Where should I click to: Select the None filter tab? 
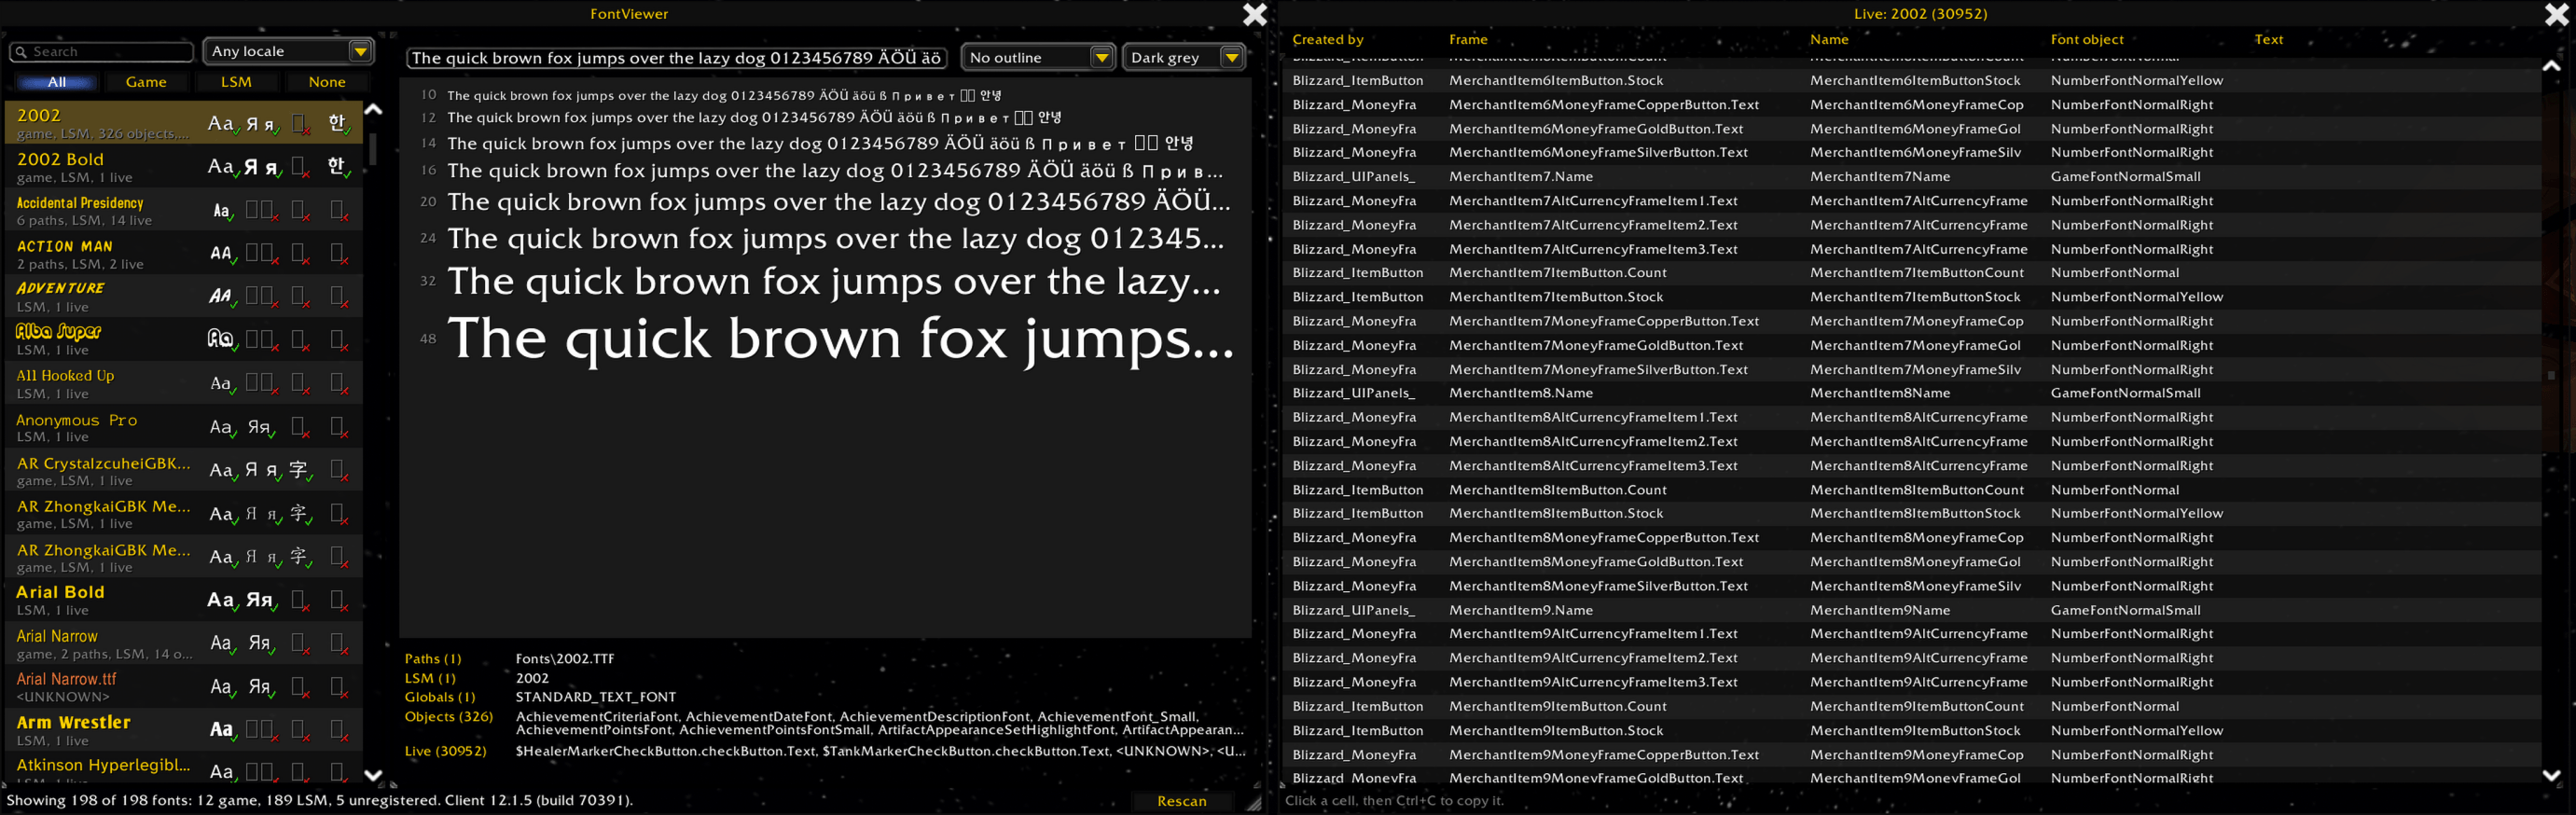pos(327,82)
